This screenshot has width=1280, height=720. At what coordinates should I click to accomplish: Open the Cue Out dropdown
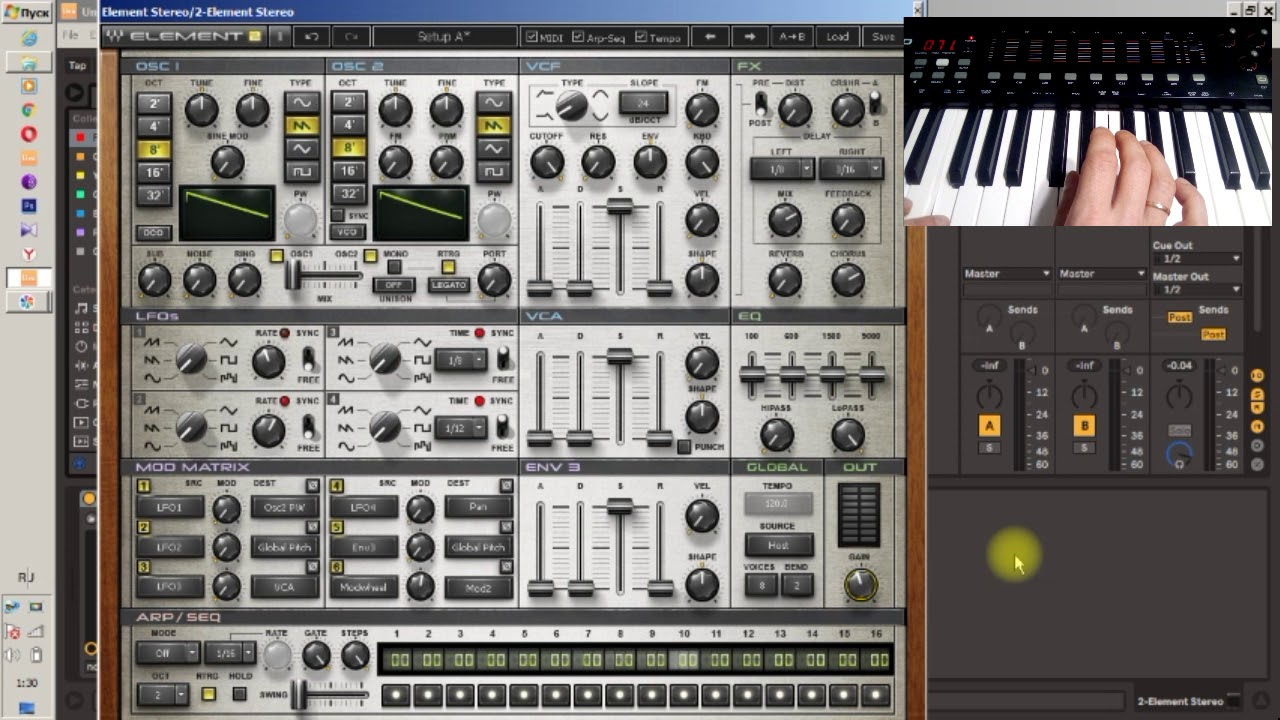pos(1196,259)
